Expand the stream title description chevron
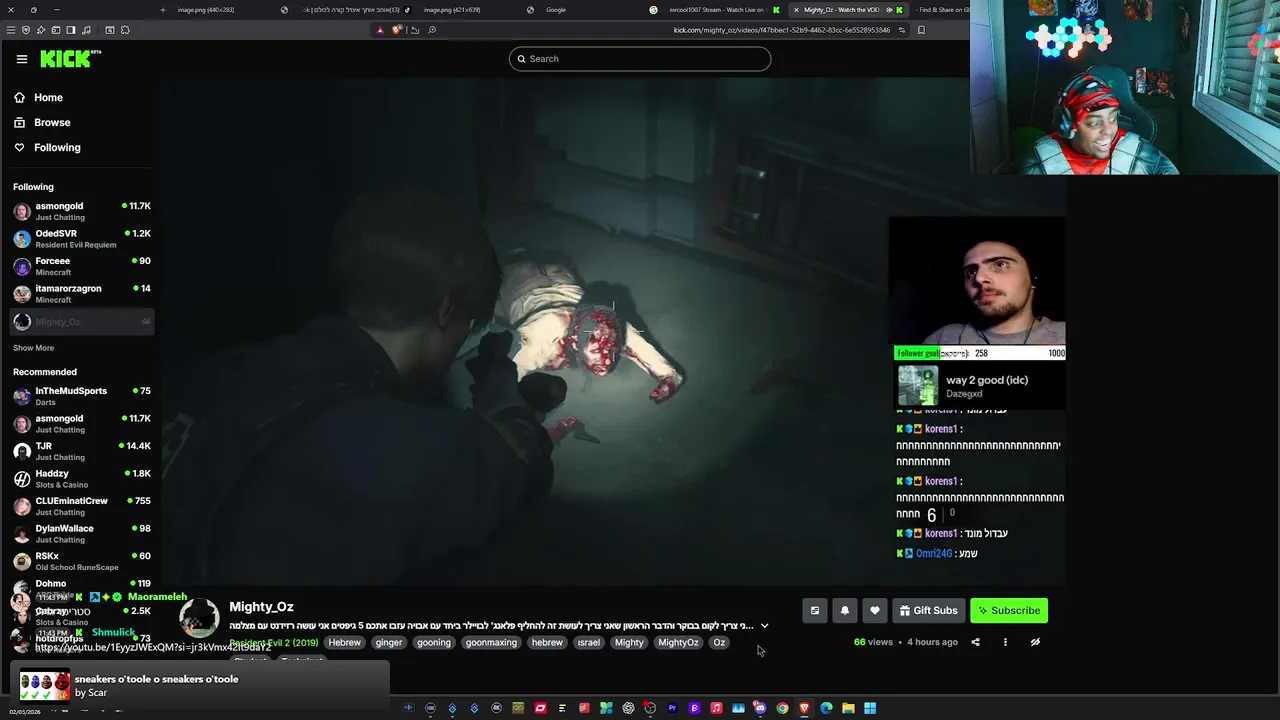The image size is (1280, 720). pos(764,626)
